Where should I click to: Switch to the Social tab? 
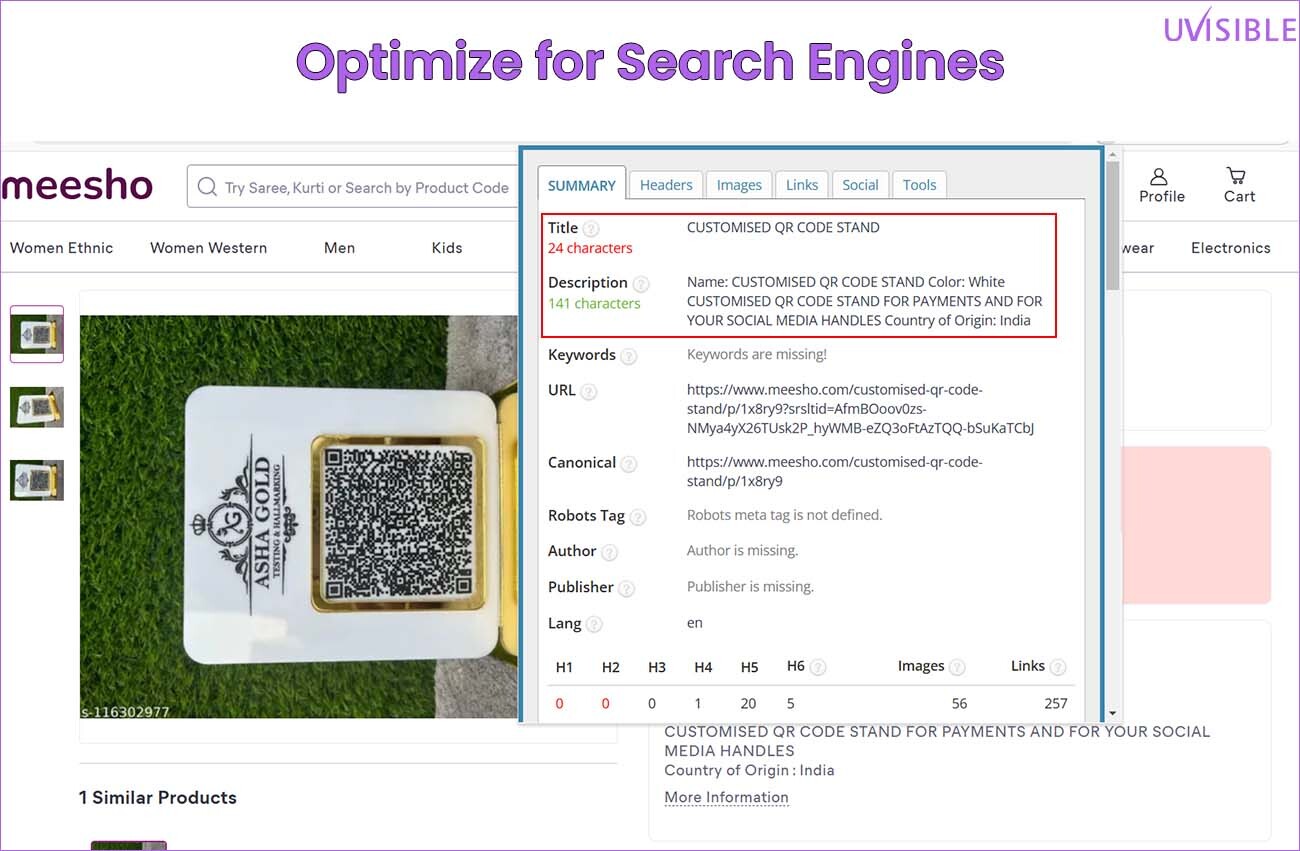point(860,185)
